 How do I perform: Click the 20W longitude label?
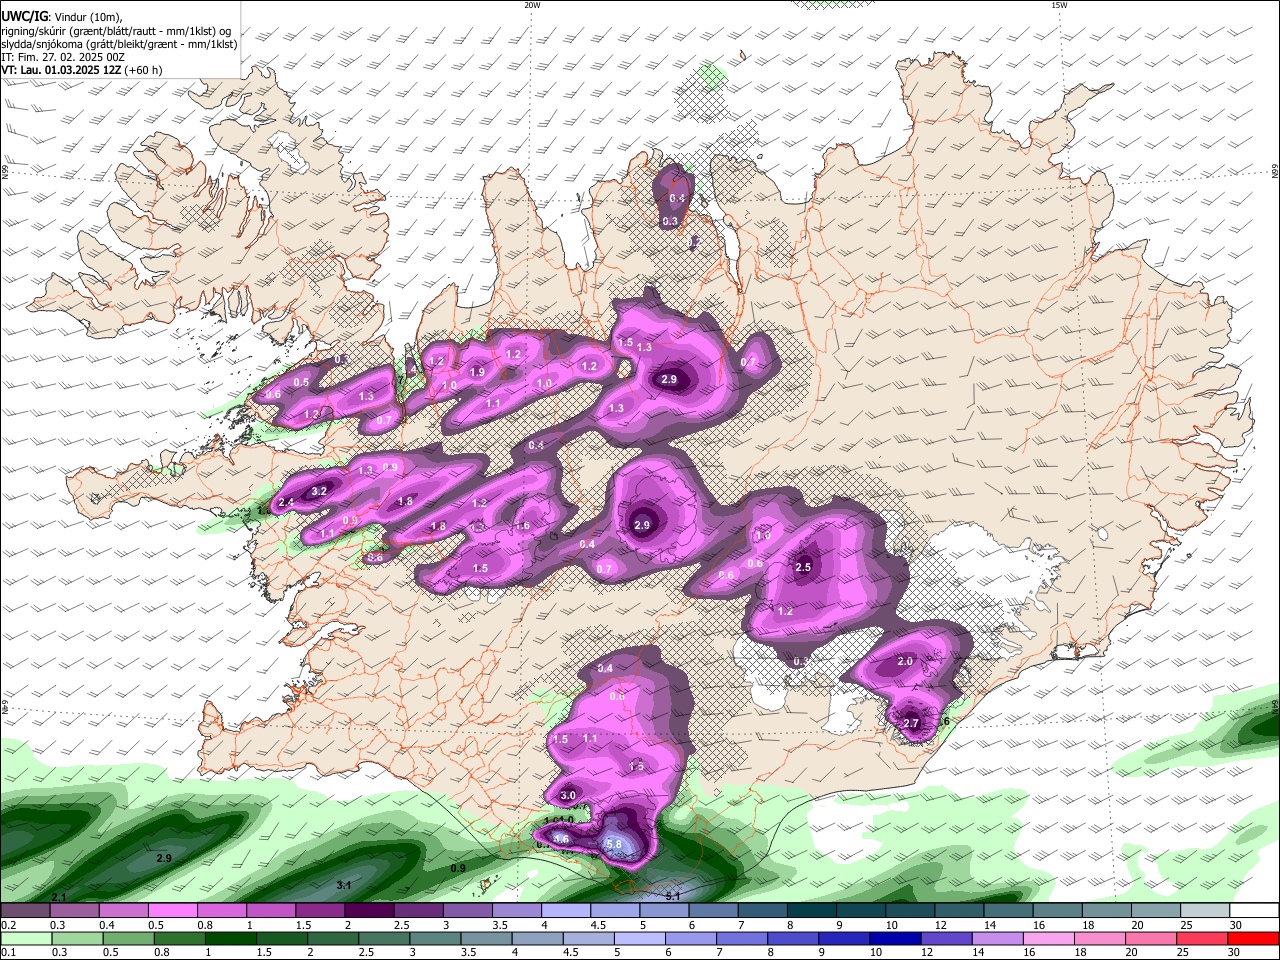pos(532,5)
